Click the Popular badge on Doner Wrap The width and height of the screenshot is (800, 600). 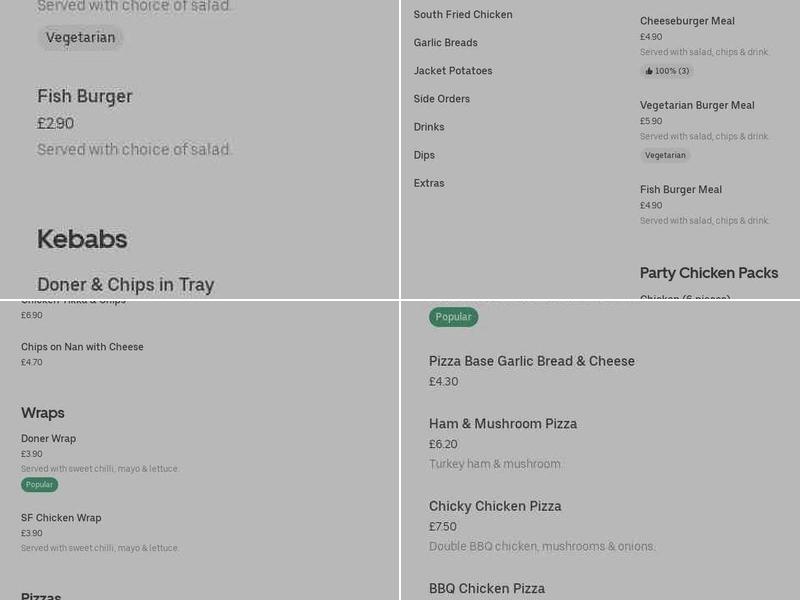(x=39, y=484)
